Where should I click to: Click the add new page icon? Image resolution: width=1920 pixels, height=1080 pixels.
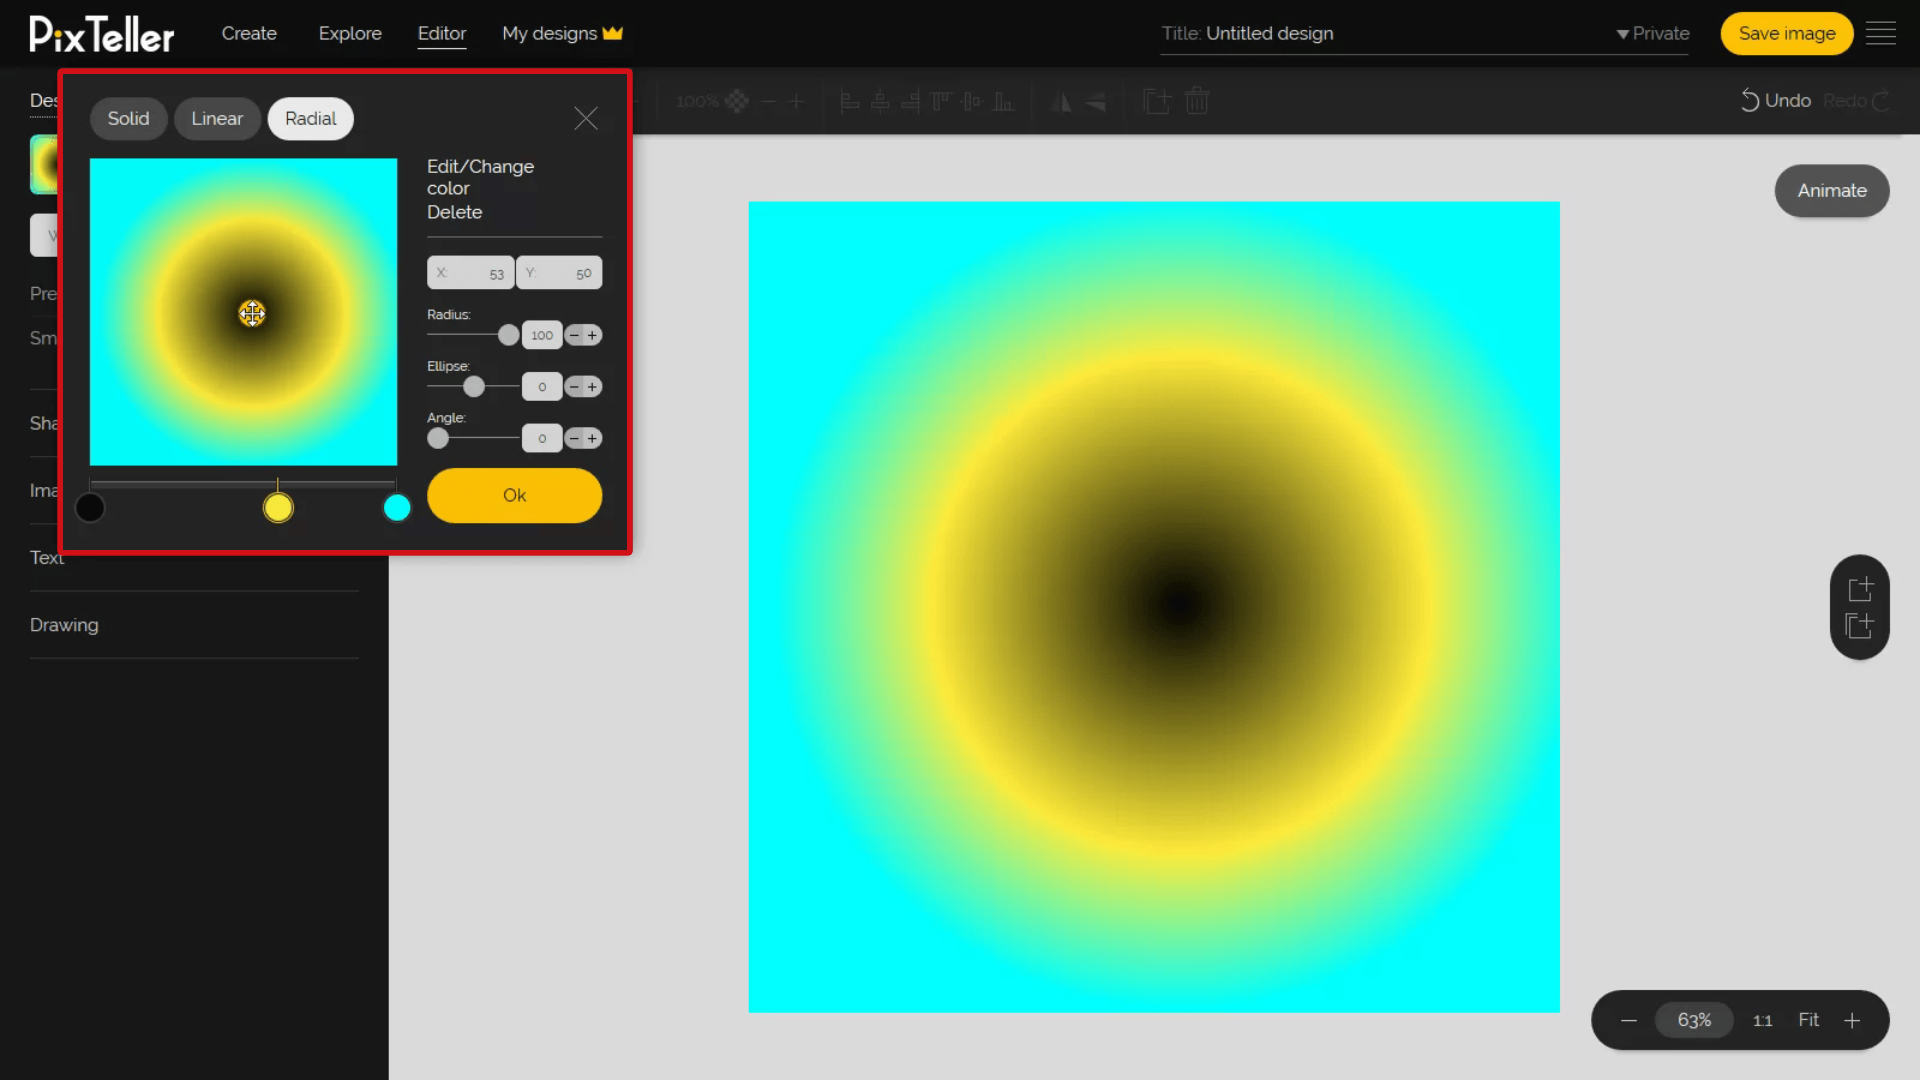tap(1862, 588)
